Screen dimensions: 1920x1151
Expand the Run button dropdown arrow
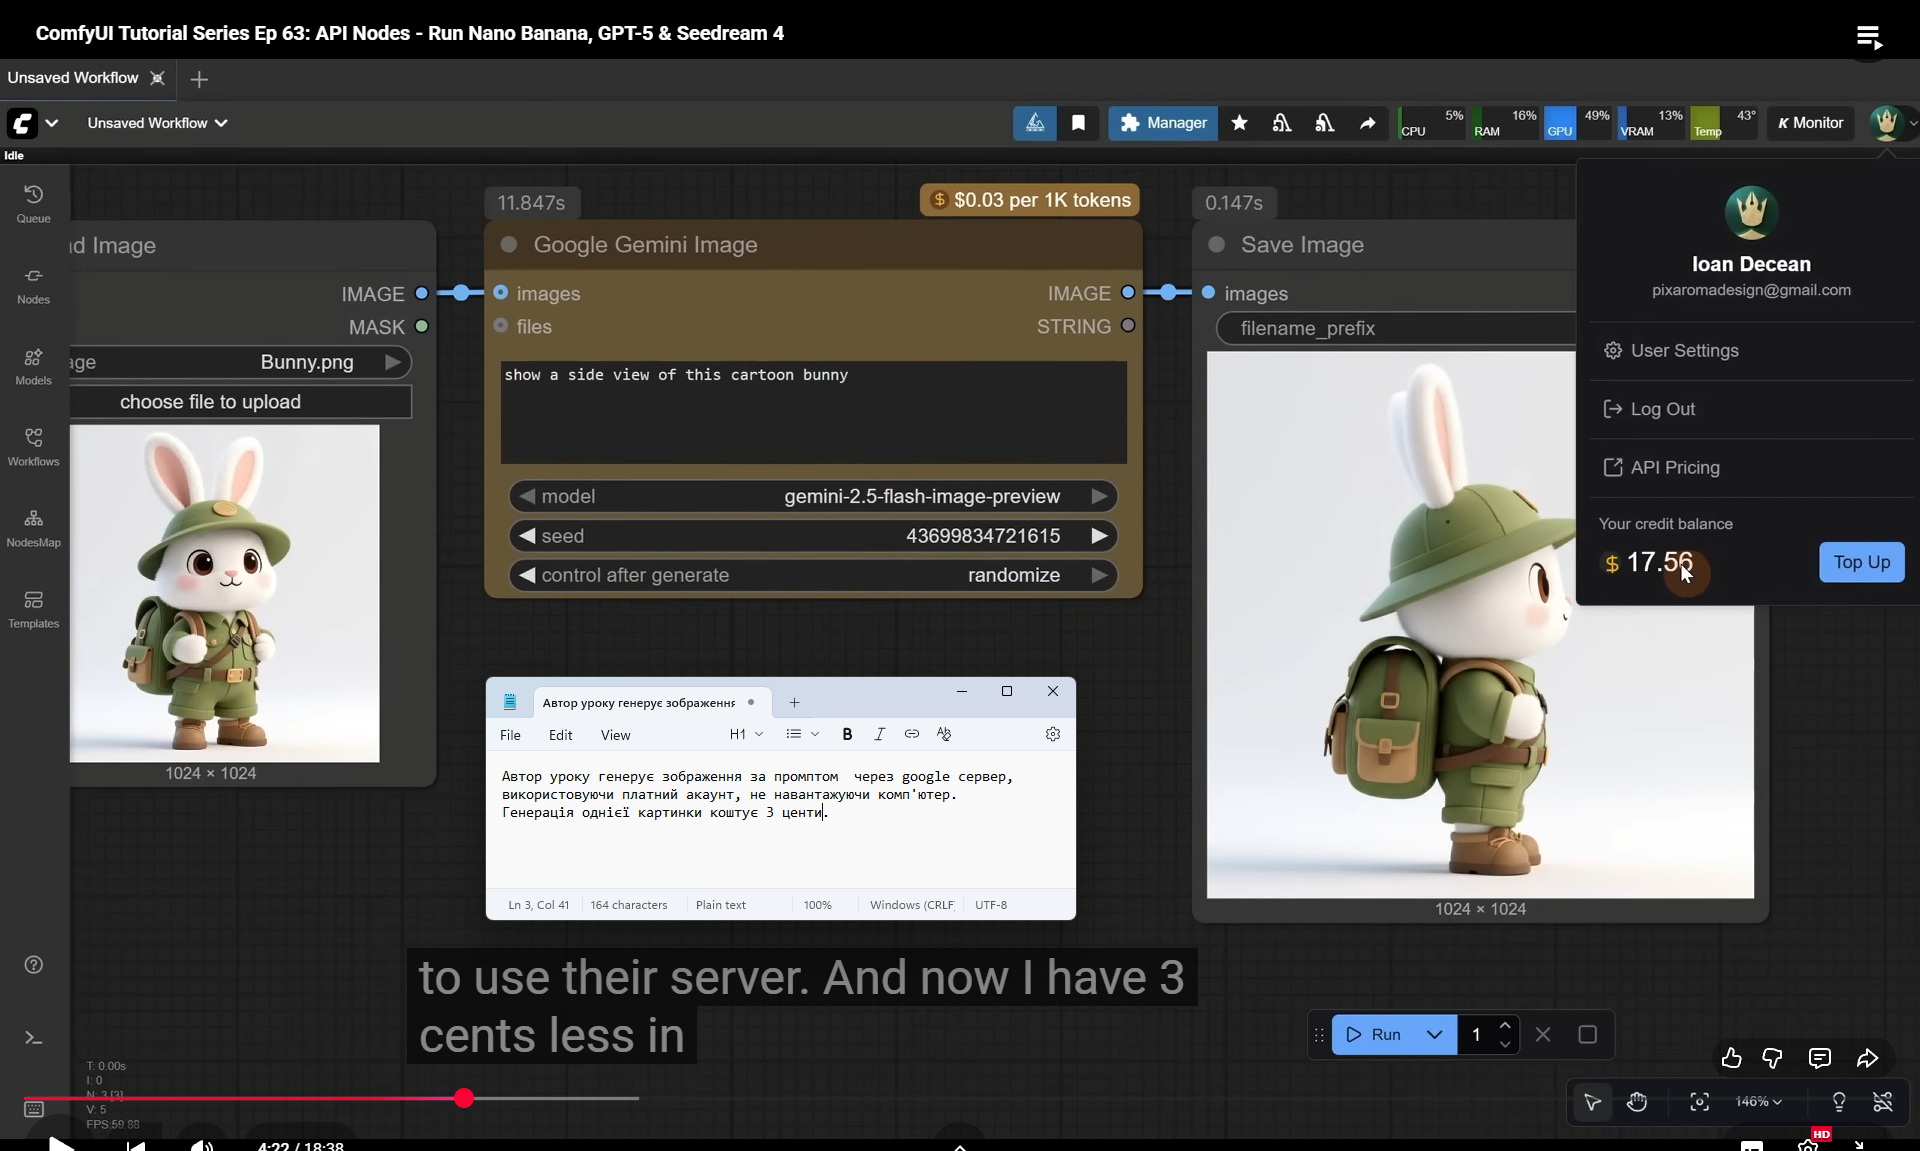coord(1434,1035)
